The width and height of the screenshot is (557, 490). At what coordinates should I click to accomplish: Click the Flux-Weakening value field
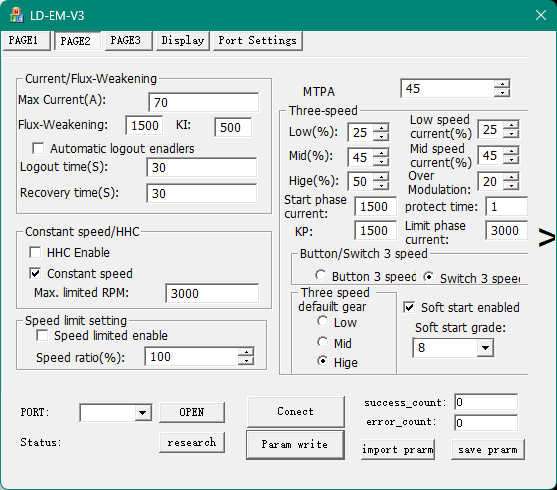click(144, 125)
